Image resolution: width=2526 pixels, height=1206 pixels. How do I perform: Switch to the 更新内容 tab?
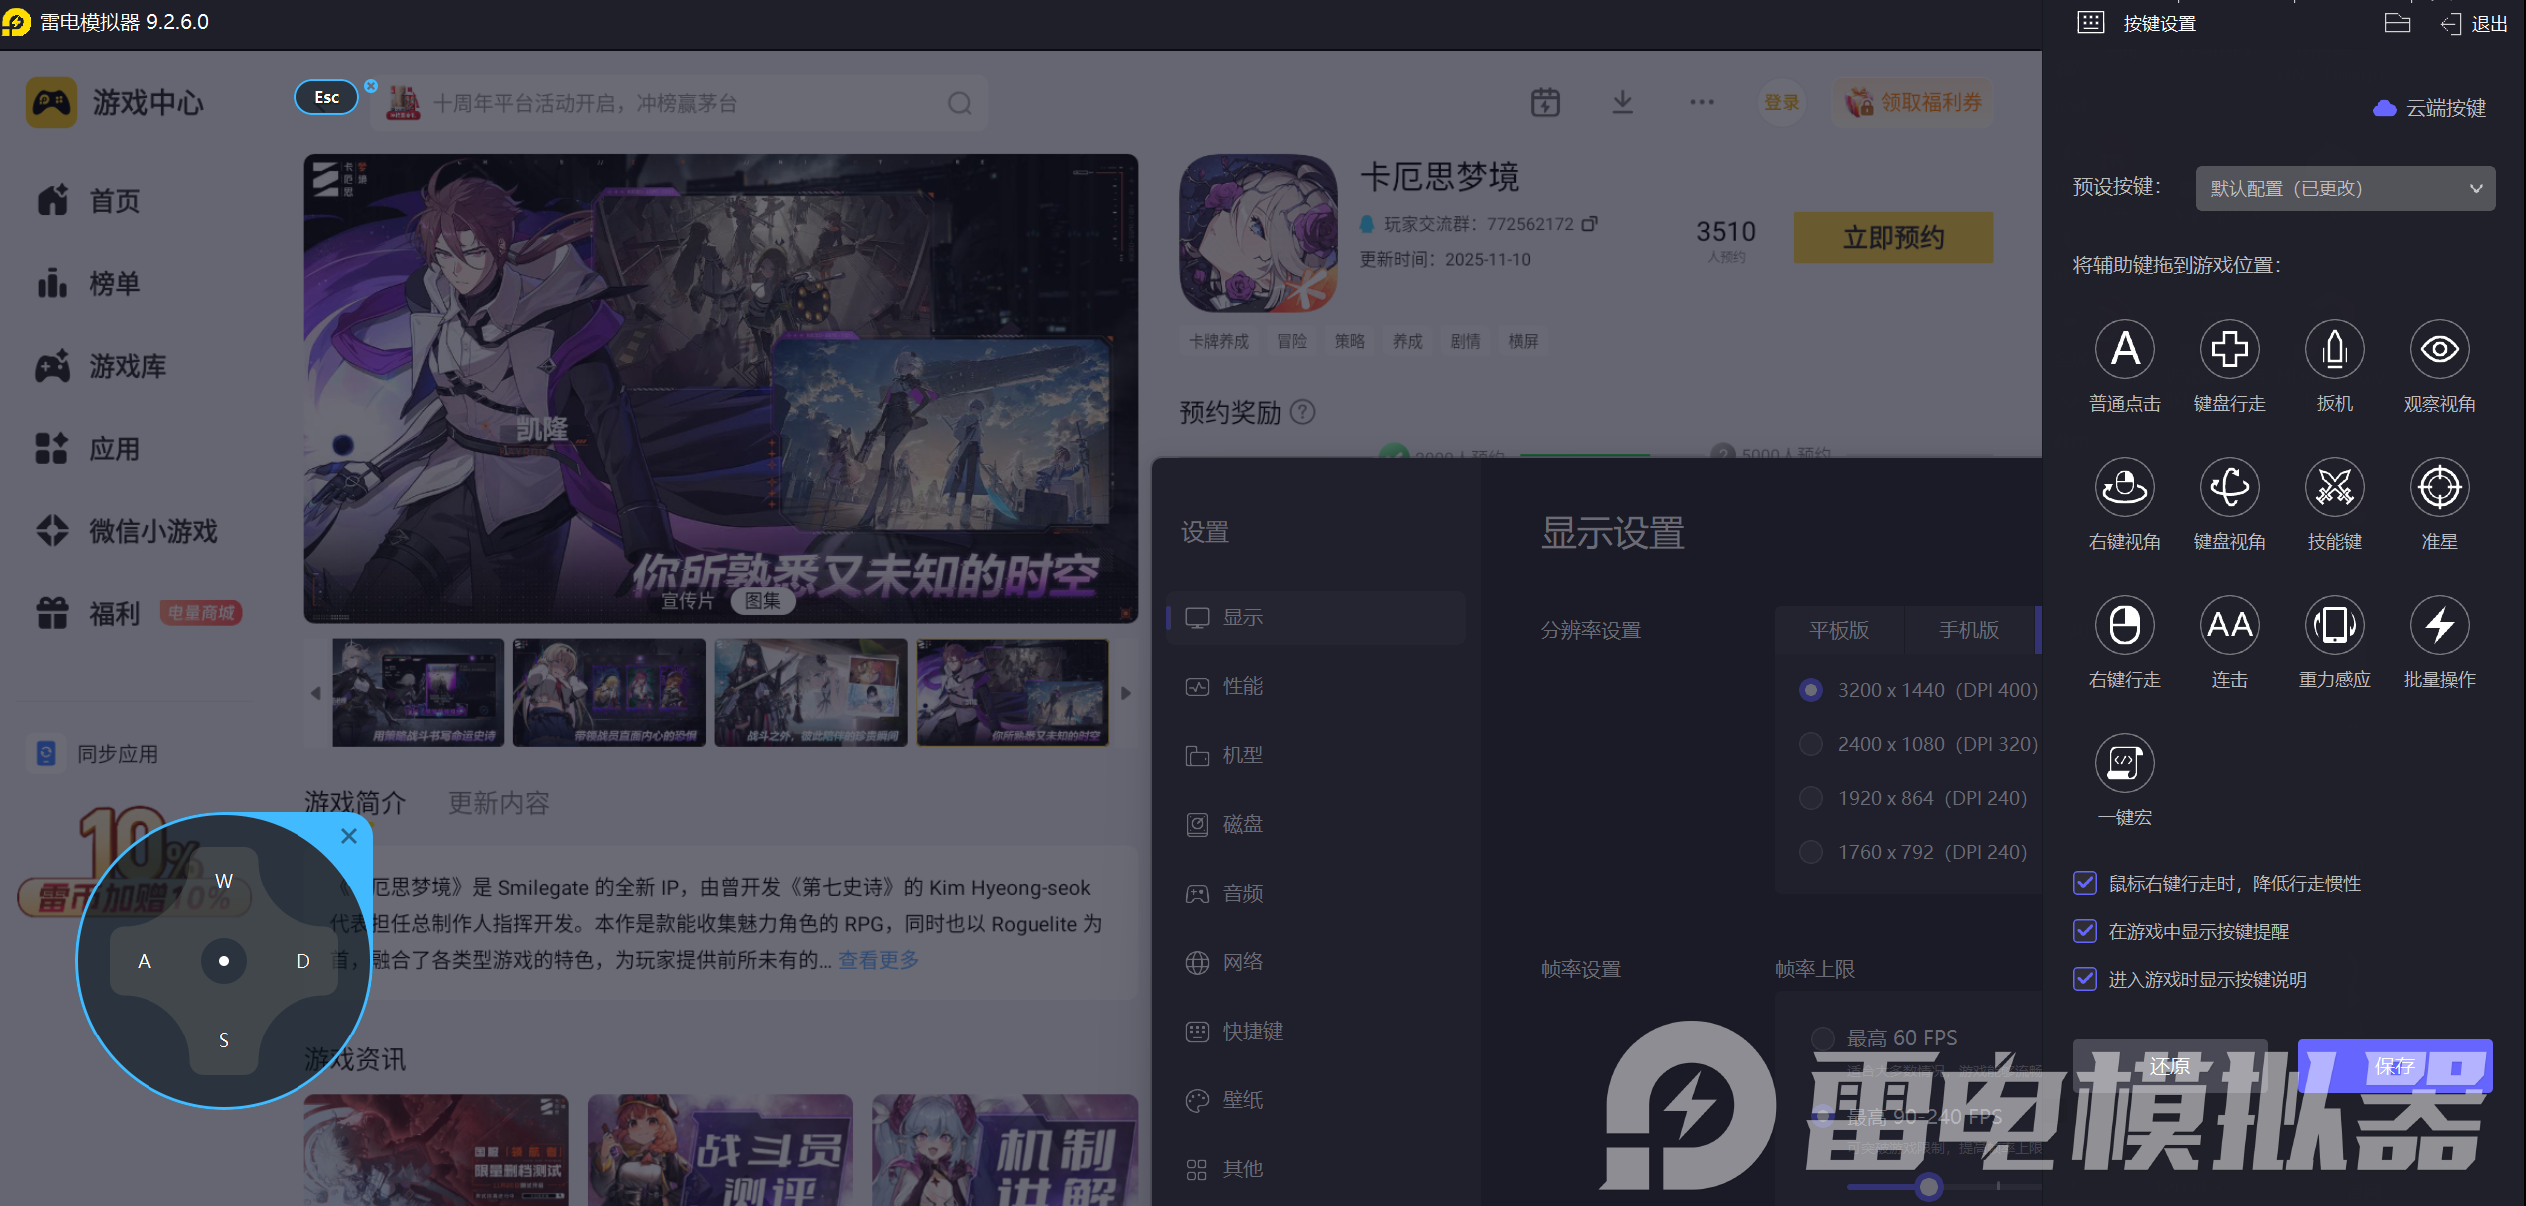(498, 803)
